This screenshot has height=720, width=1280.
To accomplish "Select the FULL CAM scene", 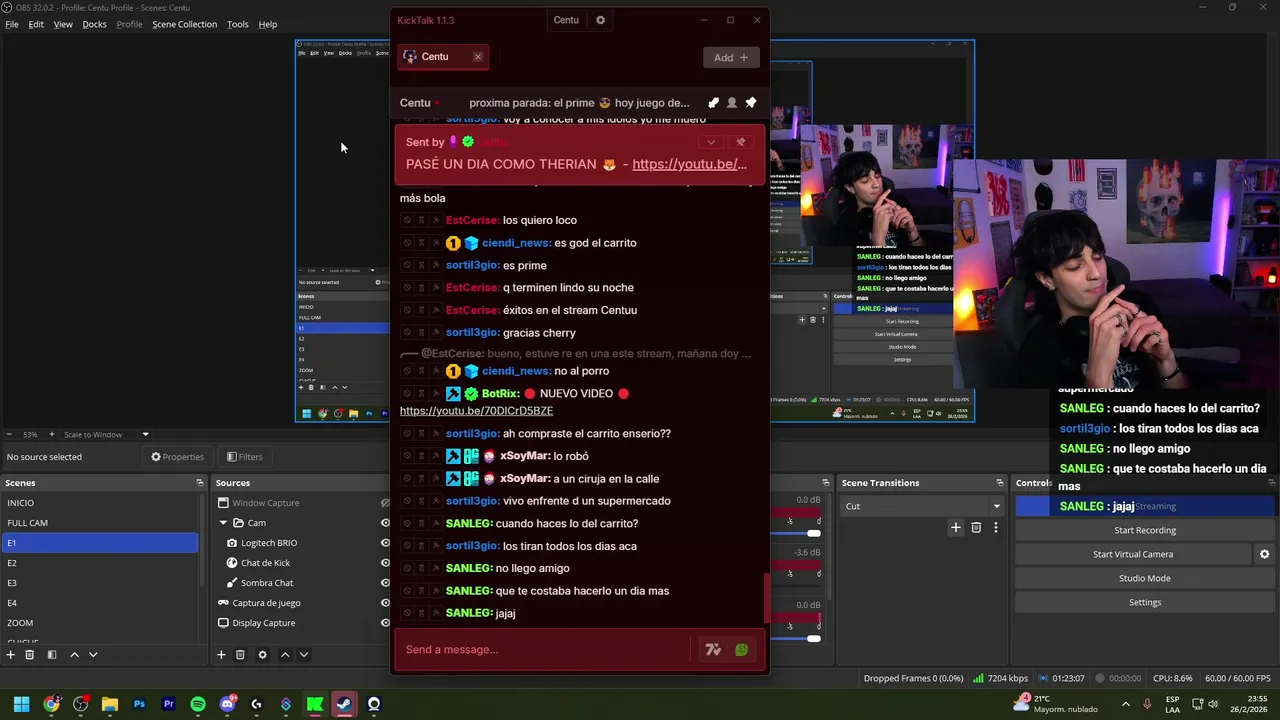I will [x=100, y=523].
